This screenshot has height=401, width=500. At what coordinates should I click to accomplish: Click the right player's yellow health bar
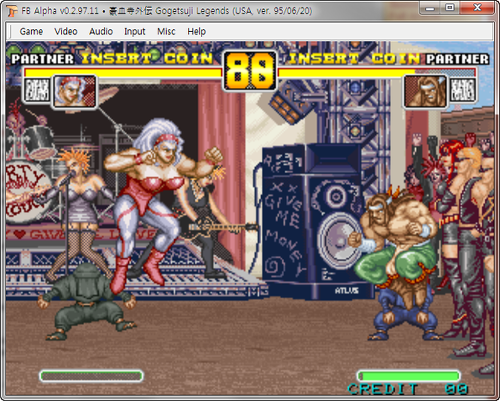[x=377, y=72]
